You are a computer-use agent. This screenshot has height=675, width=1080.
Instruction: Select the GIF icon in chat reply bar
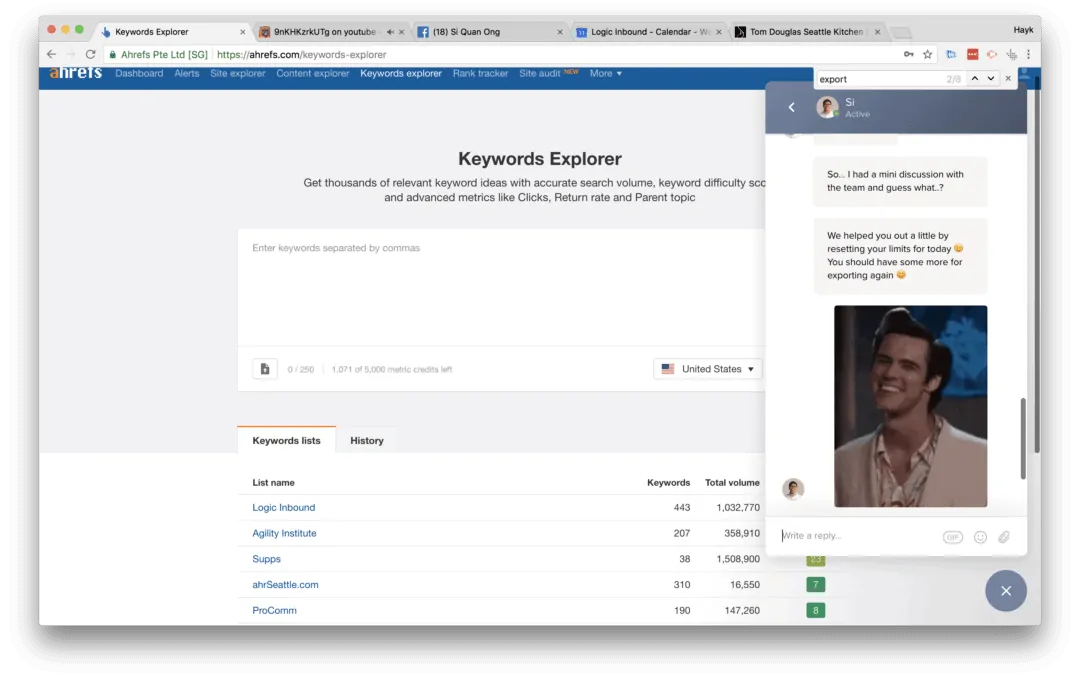point(952,536)
